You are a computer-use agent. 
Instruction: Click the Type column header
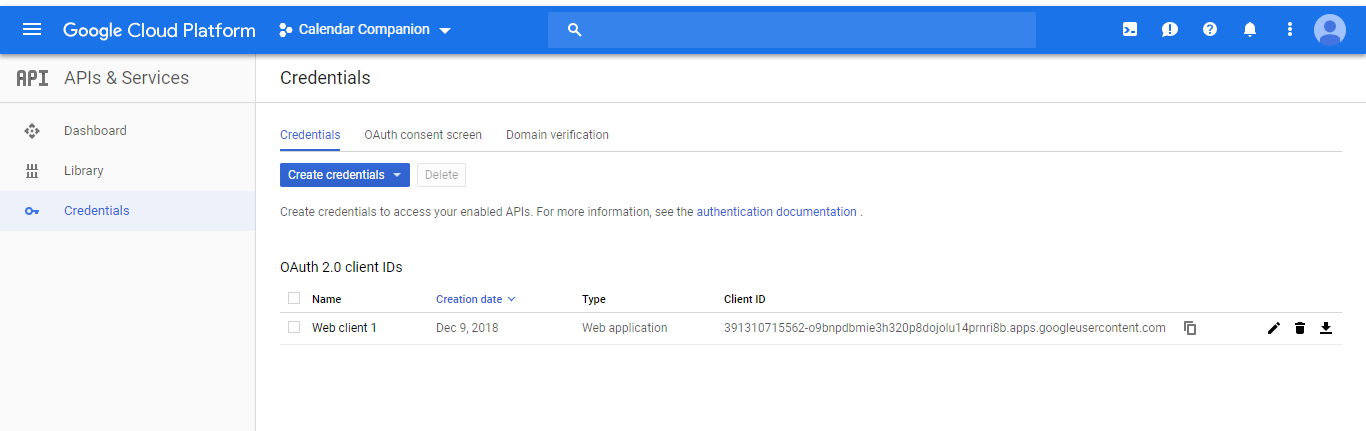coord(594,299)
